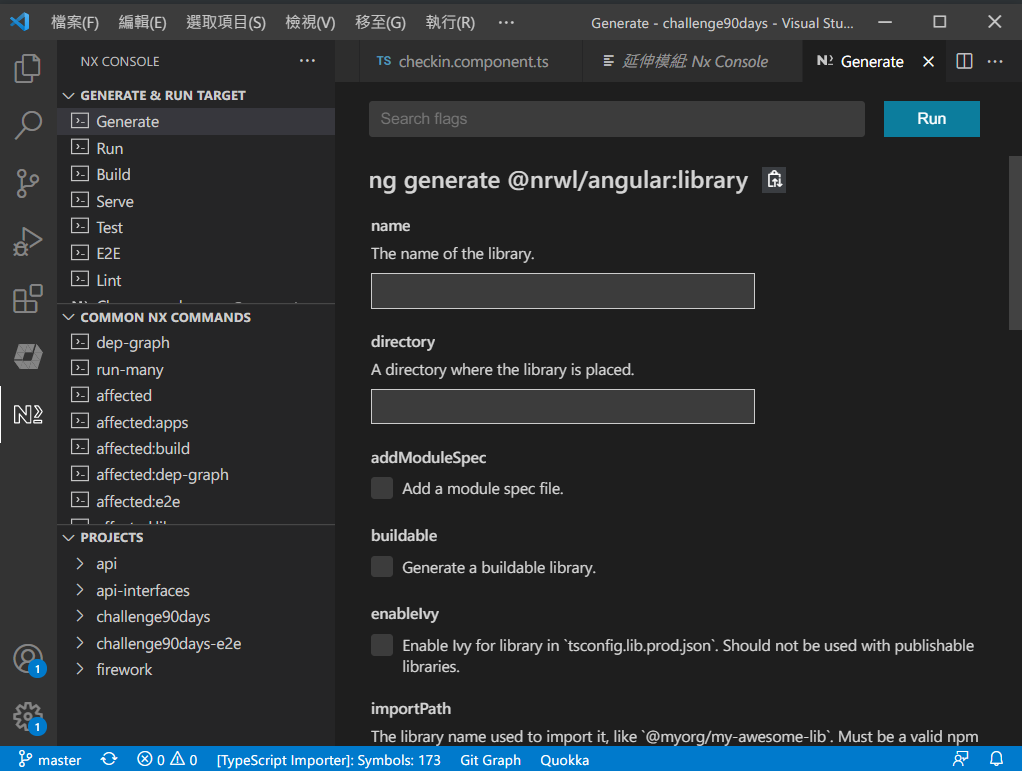This screenshot has height=771, width=1022.
Task: Click the directory input field
Action: click(562, 407)
